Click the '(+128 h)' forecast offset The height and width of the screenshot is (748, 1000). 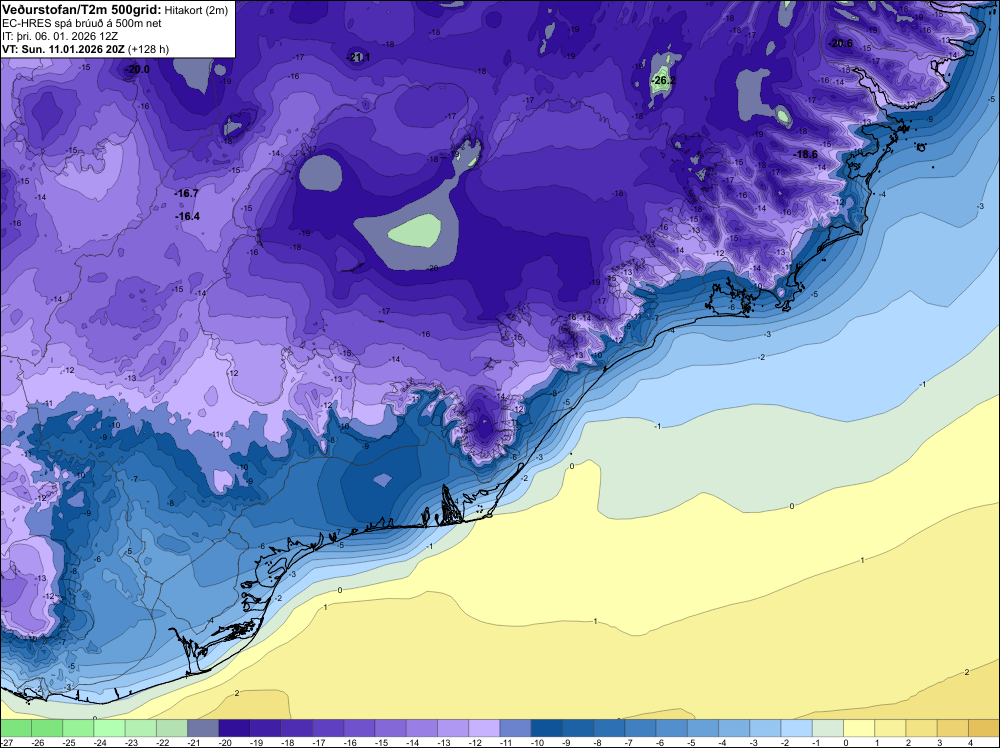149,49
